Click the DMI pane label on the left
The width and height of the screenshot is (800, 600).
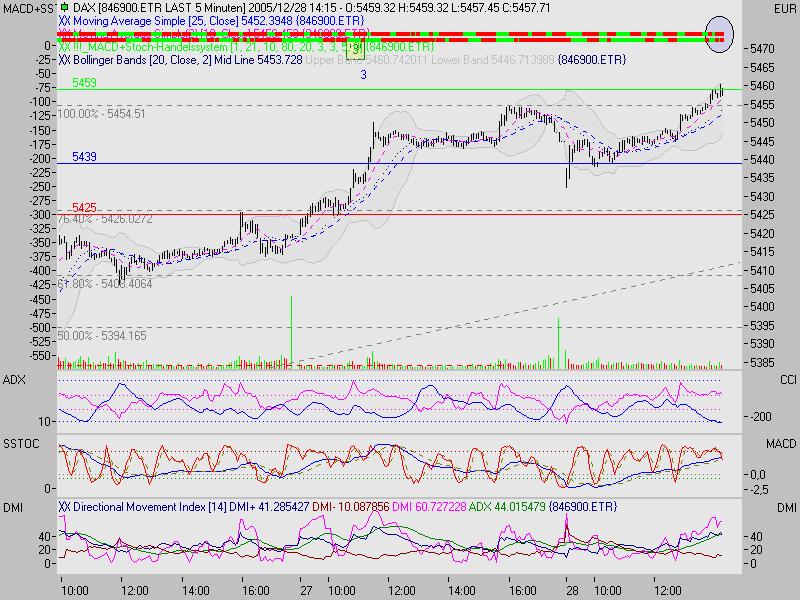tap(13, 508)
